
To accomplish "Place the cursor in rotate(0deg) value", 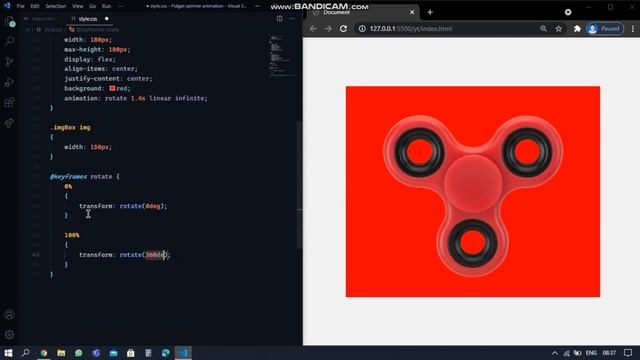I will point(153,206).
